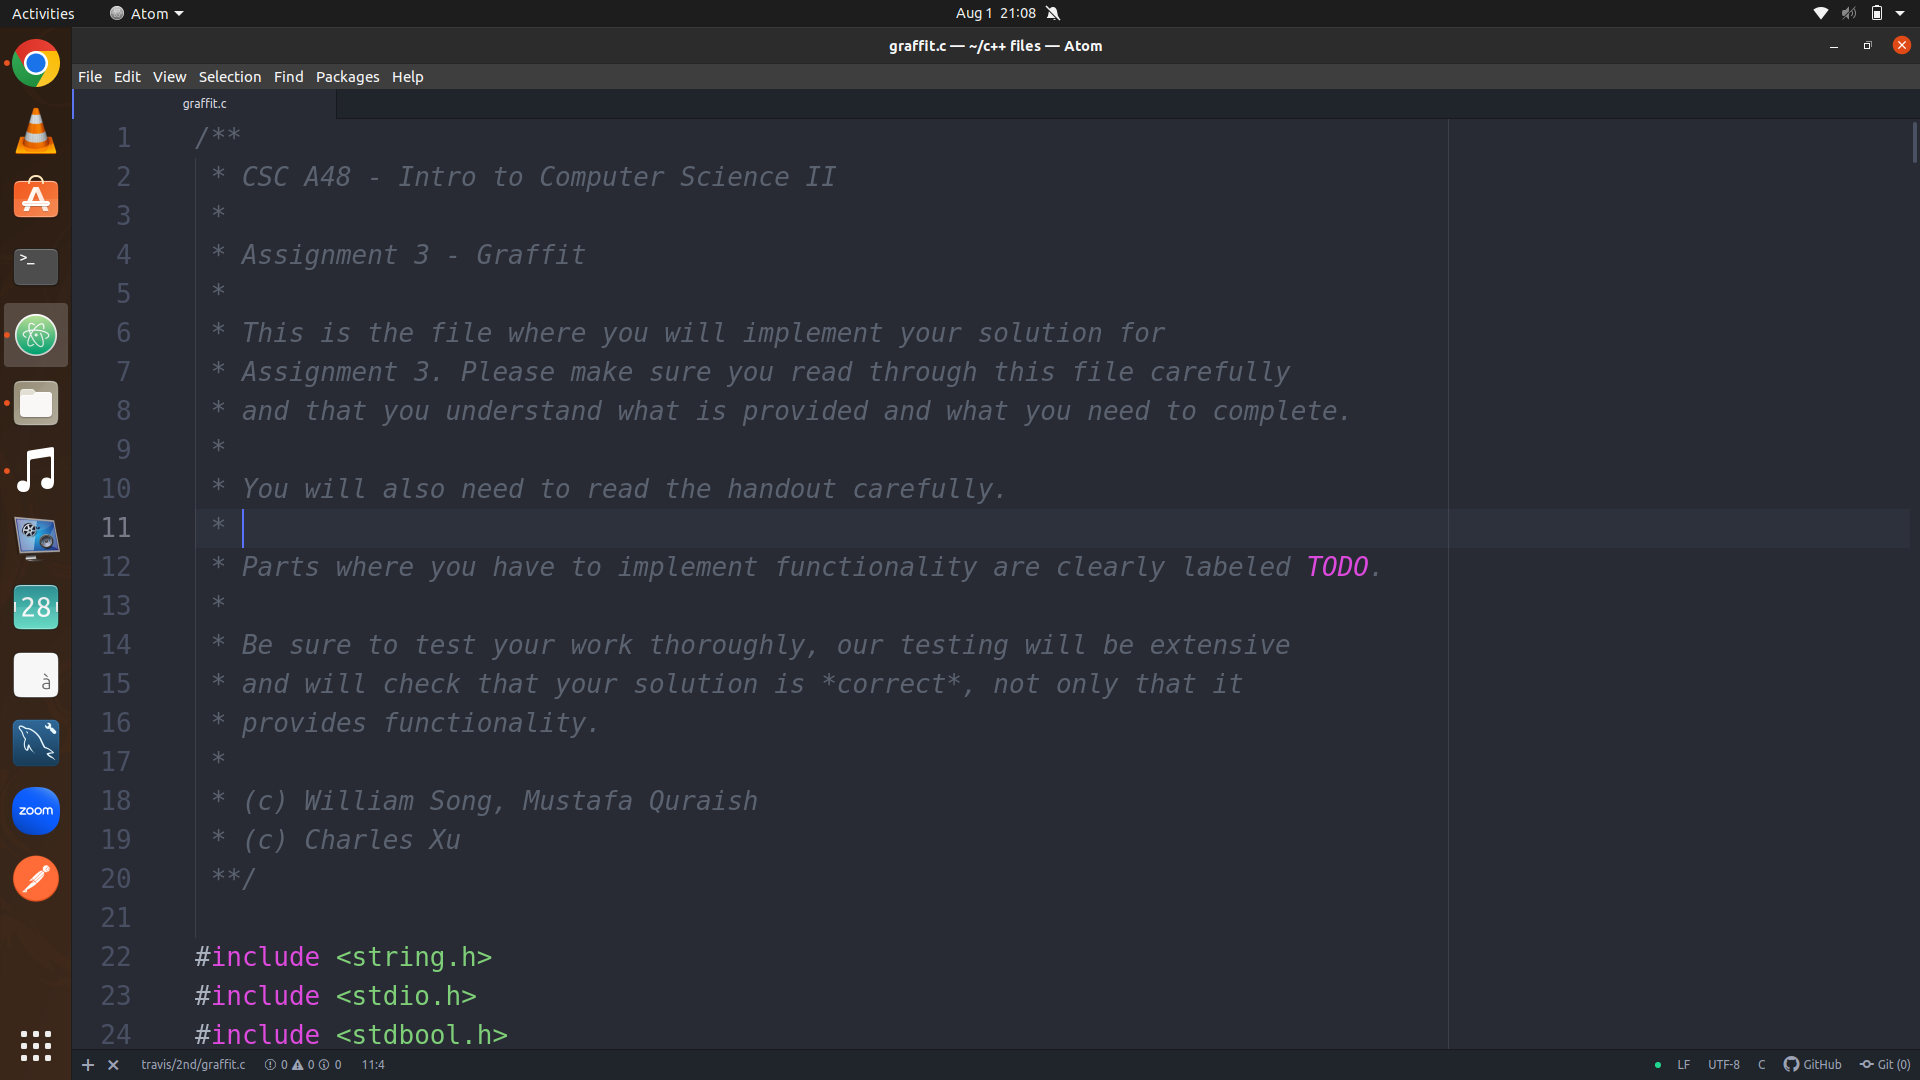This screenshot has height=1080, width=1920.
Task: Select the graffit.c tab
Action: (x=205, y=103)
